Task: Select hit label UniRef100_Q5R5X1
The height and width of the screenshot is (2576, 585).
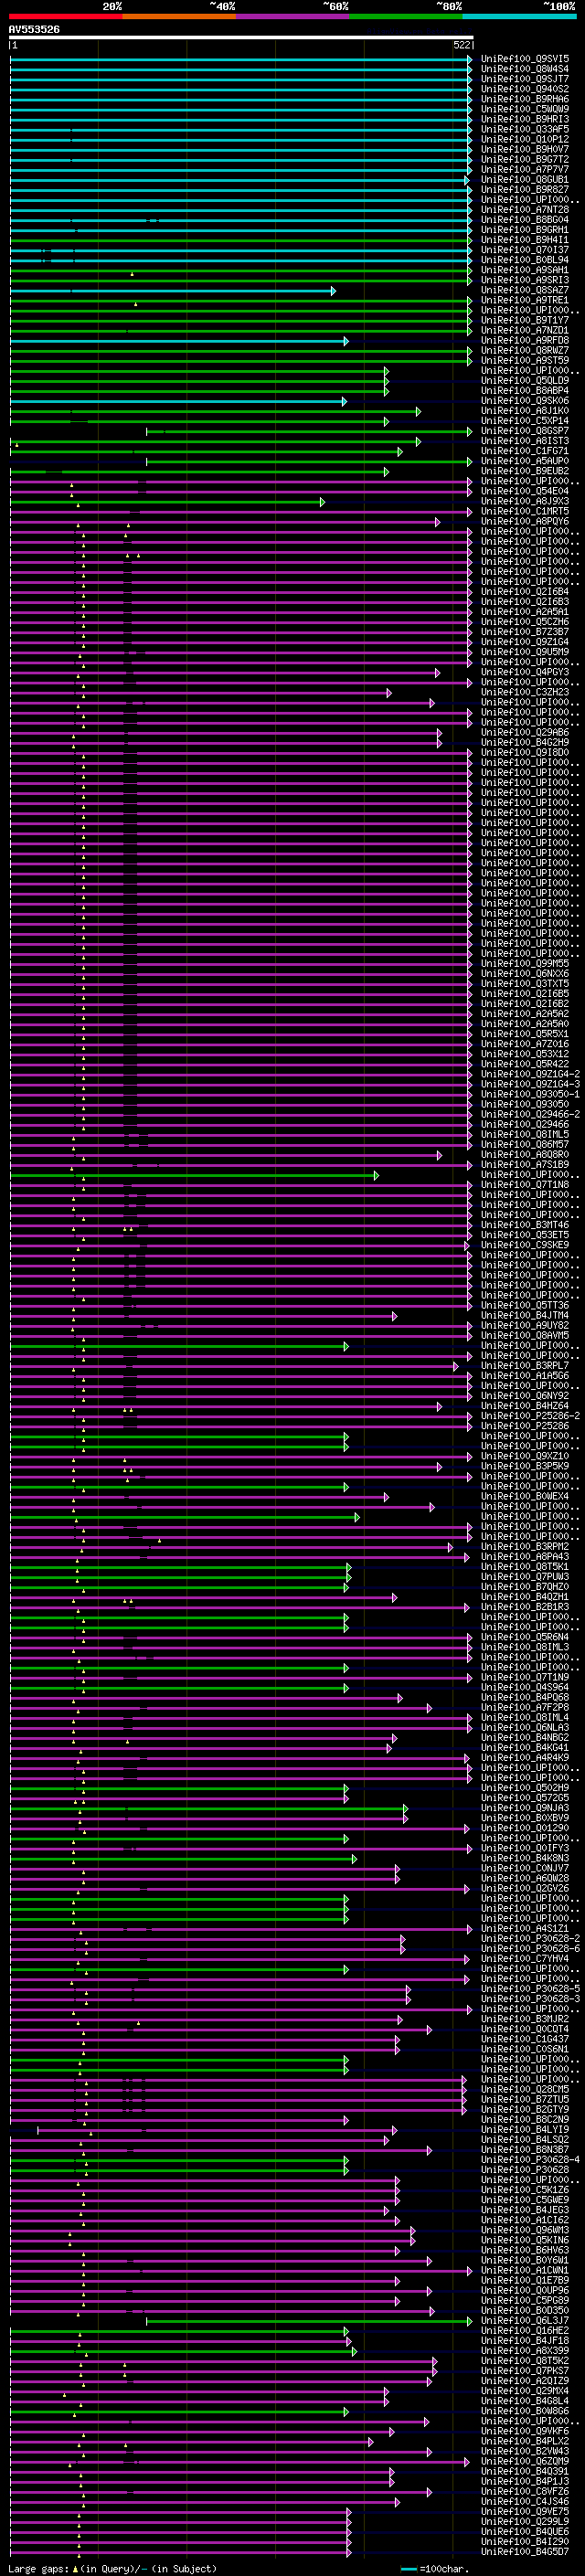Action: pos(525,1034)
